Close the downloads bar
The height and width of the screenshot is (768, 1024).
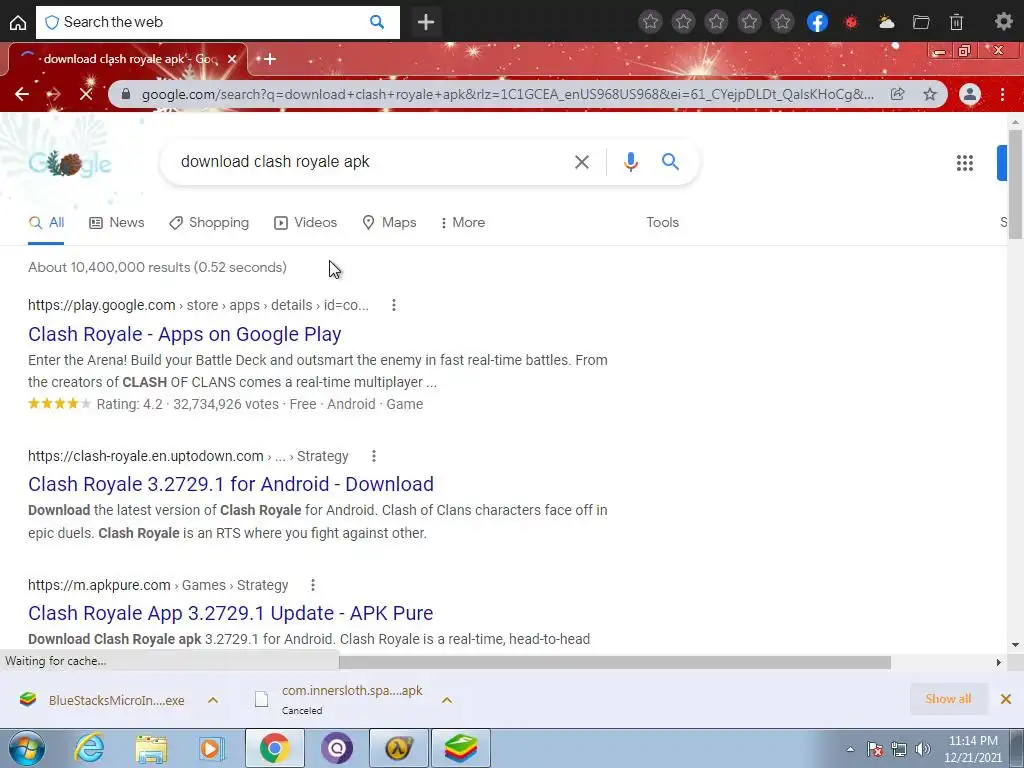click(1006, 699)
